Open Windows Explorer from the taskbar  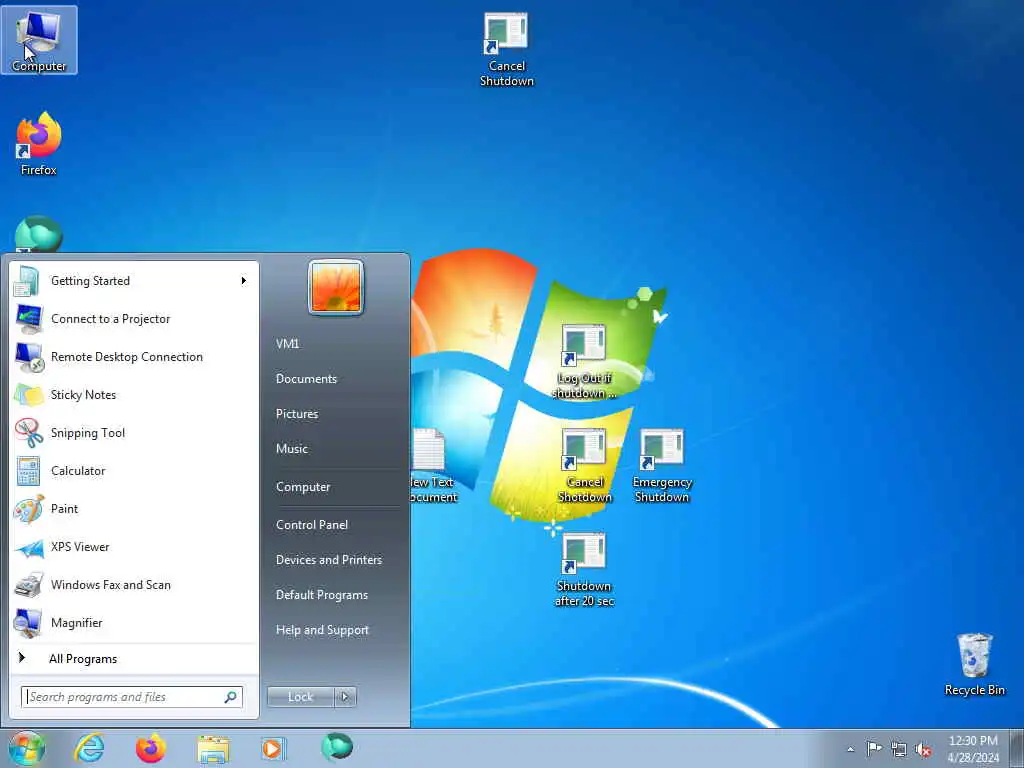(x=213, y=748)
